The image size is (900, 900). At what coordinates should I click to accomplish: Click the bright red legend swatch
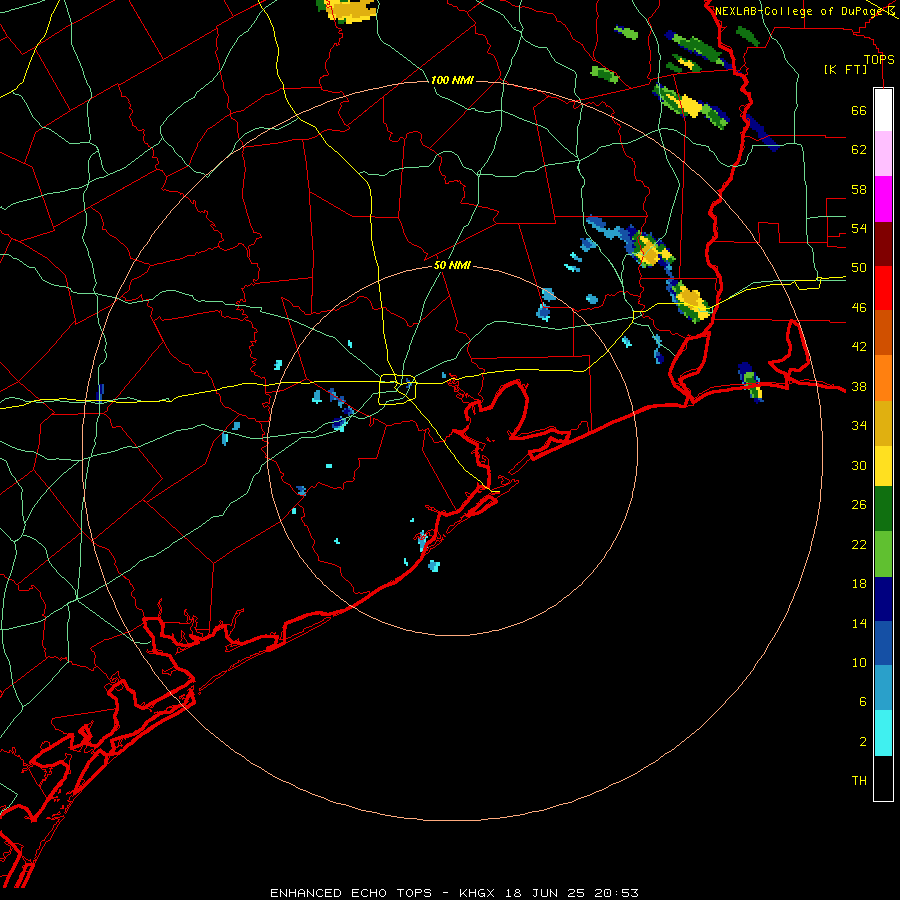pos(883,288)
